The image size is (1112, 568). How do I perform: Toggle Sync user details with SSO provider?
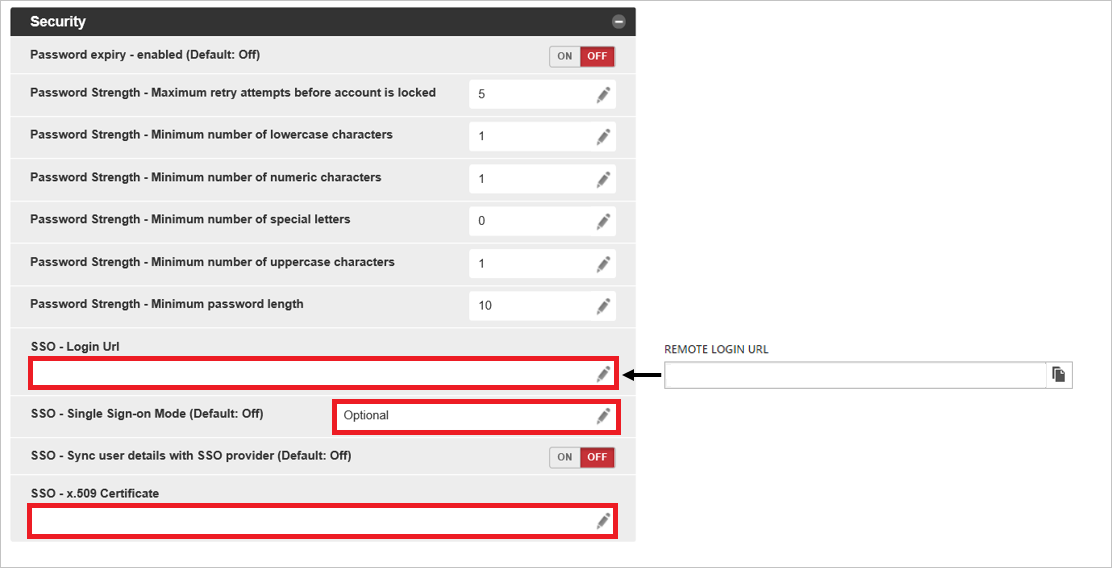point(582,457)
